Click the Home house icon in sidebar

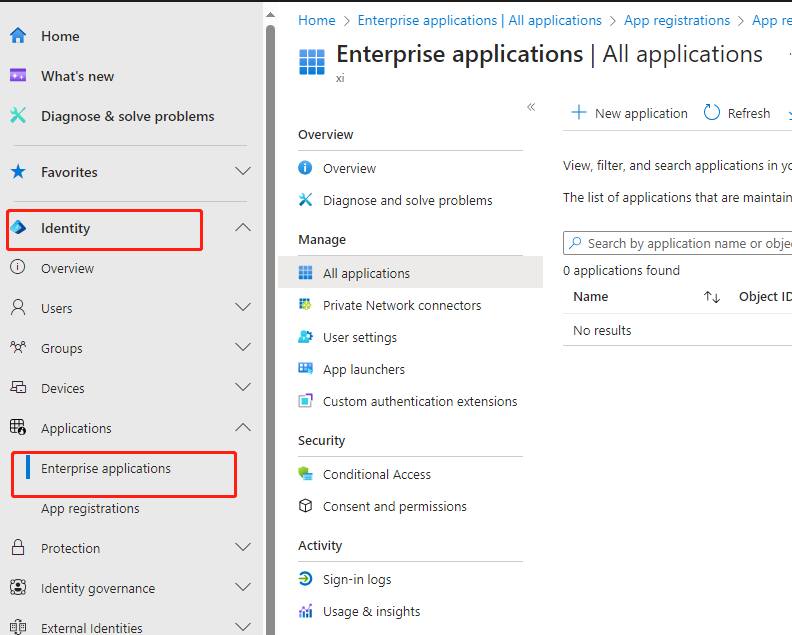point(18,35)
